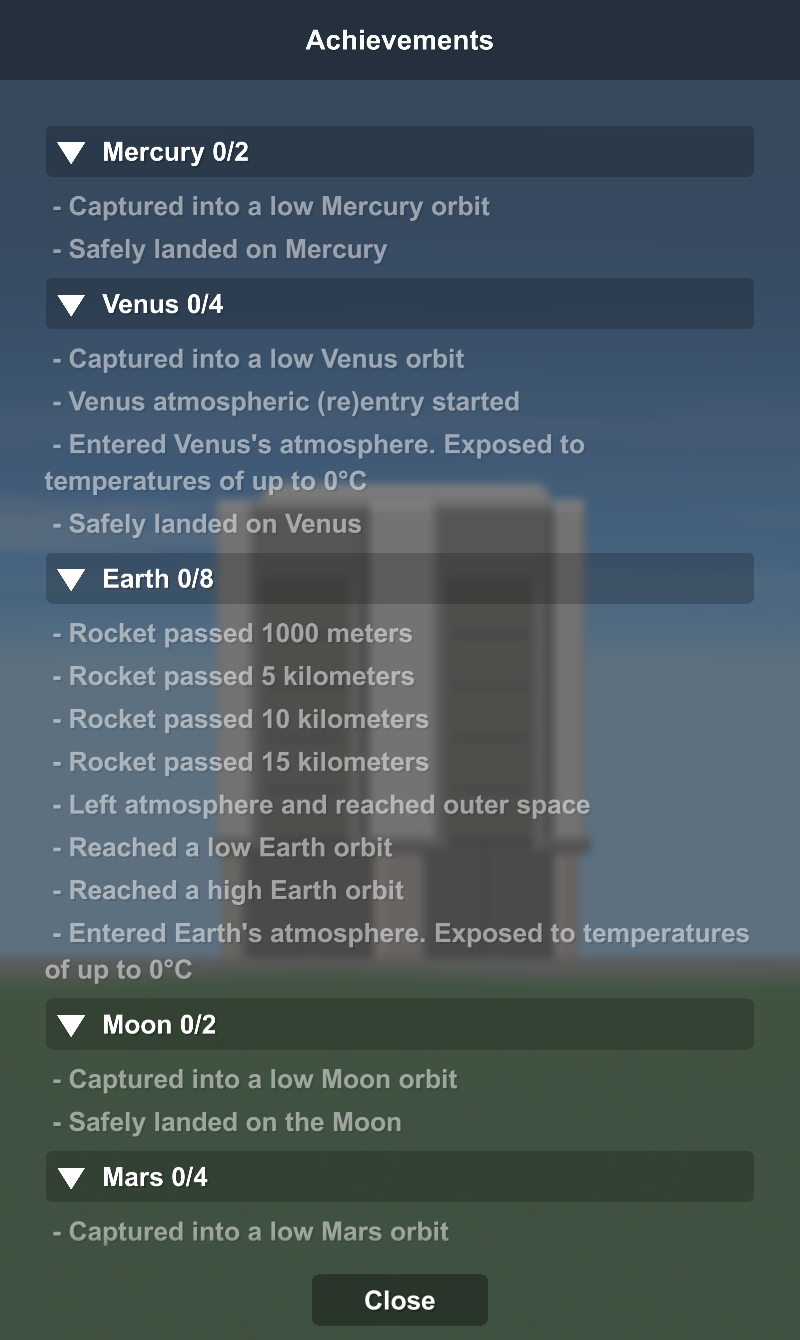The height and width of the screenshot is (1340, 800).
Task: Click 'Venus atmospheric (re)entry started' entry
Action: 294,402
